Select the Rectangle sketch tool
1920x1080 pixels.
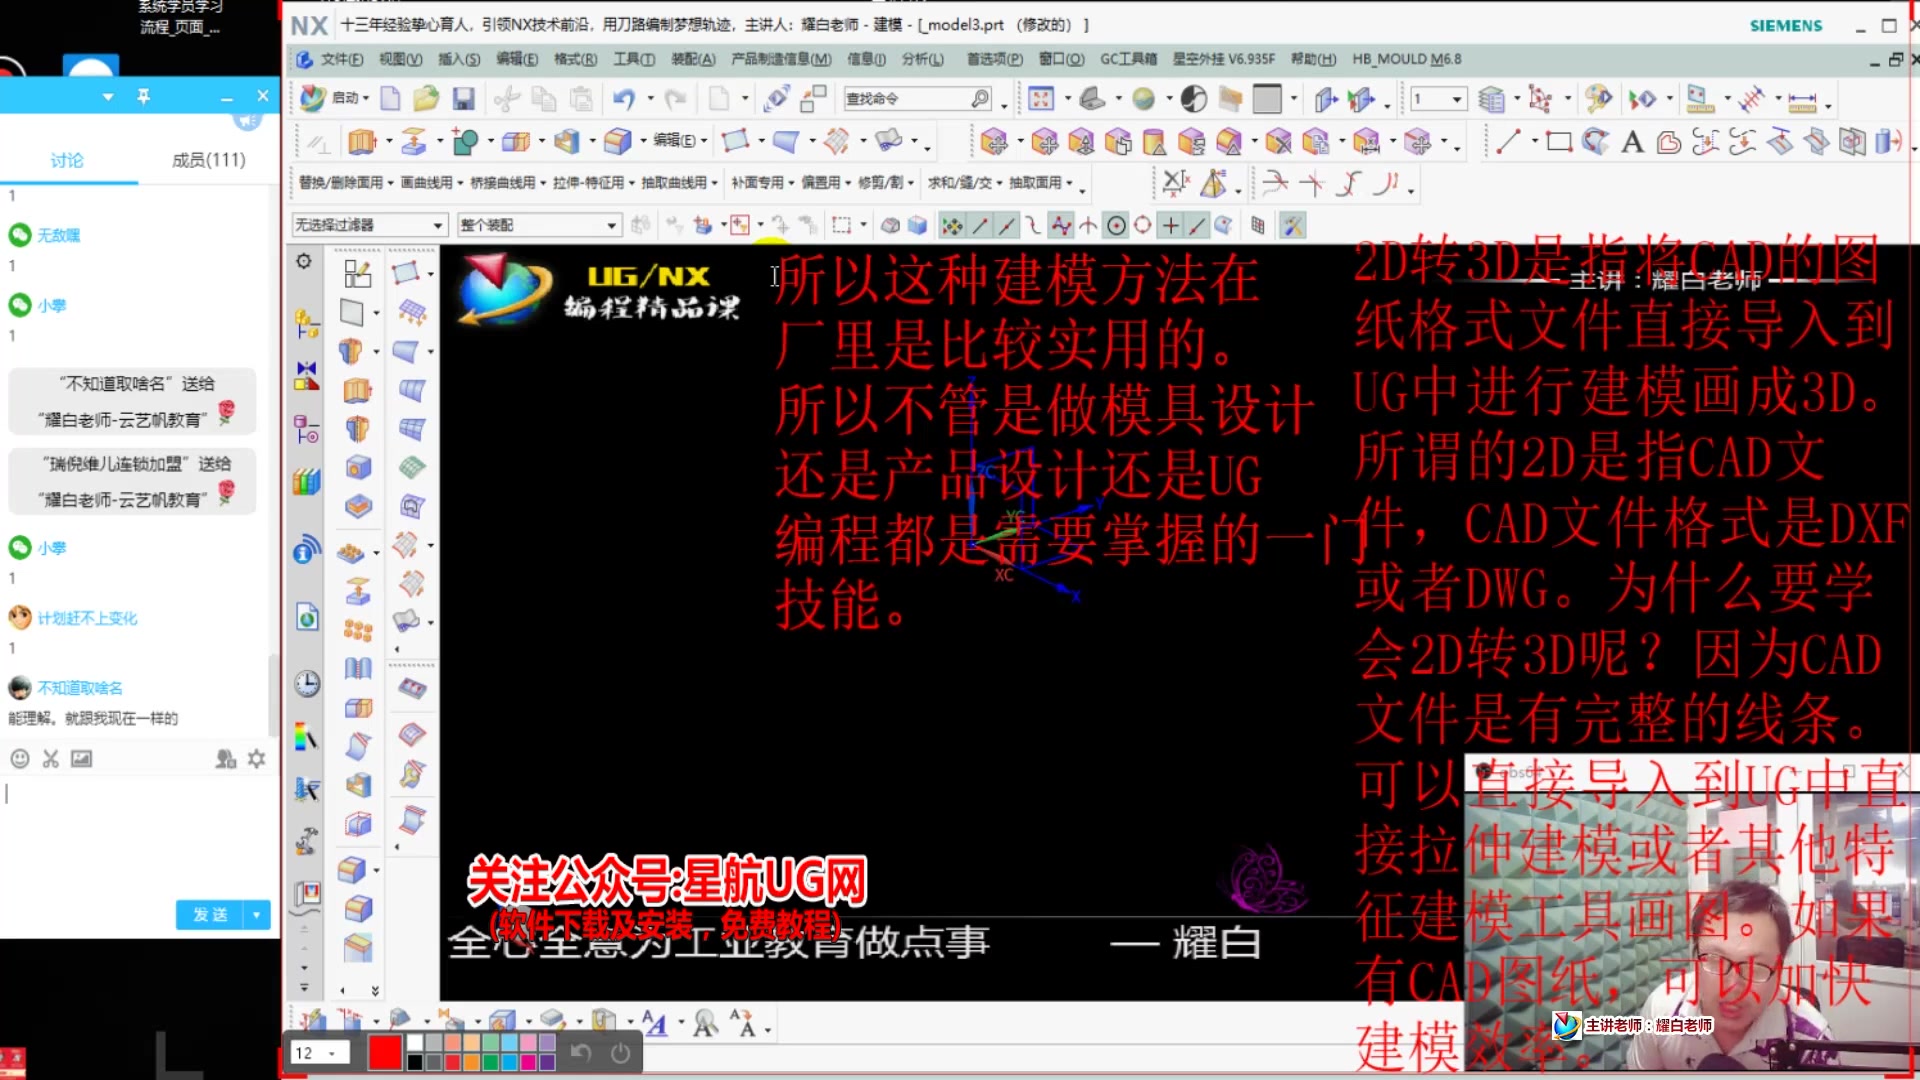coord(1558,142)
